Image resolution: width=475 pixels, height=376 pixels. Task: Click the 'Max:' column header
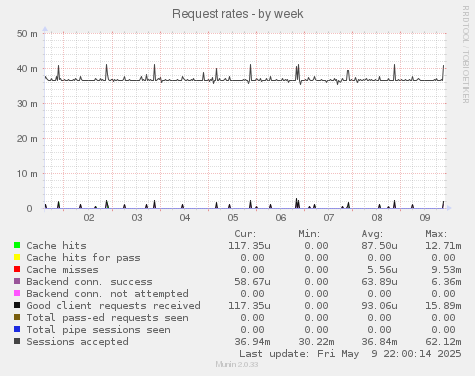tap(436, 234)
